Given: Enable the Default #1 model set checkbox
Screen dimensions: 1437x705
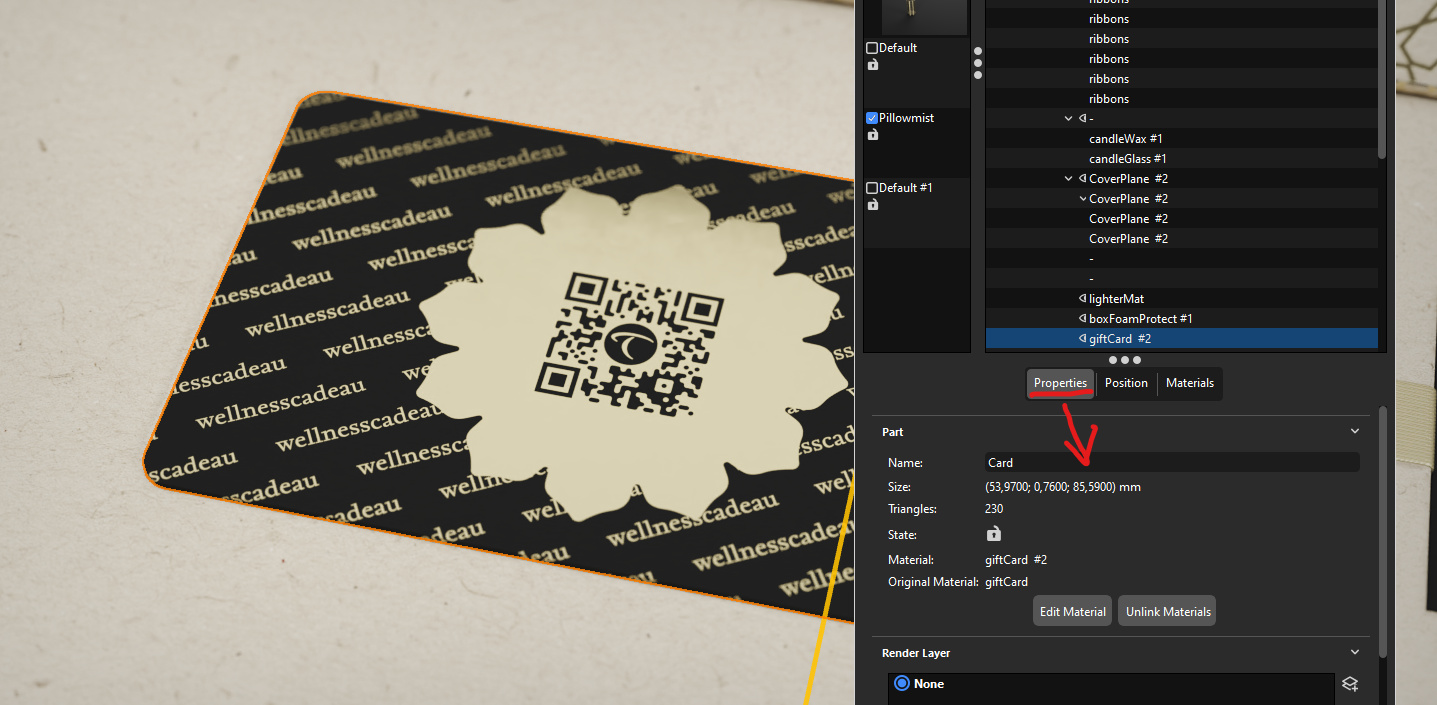Looking at the screenshot, I should click(872, 188).
